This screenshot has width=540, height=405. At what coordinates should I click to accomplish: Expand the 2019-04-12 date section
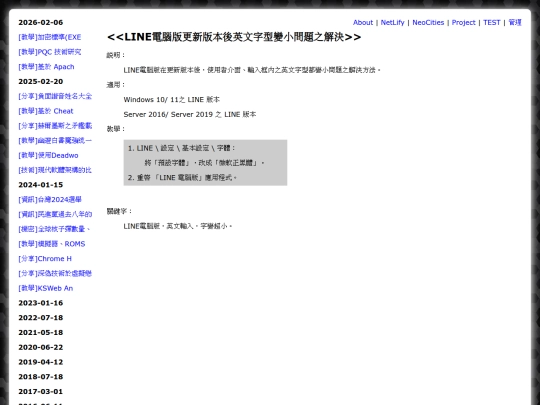(41, 362)
